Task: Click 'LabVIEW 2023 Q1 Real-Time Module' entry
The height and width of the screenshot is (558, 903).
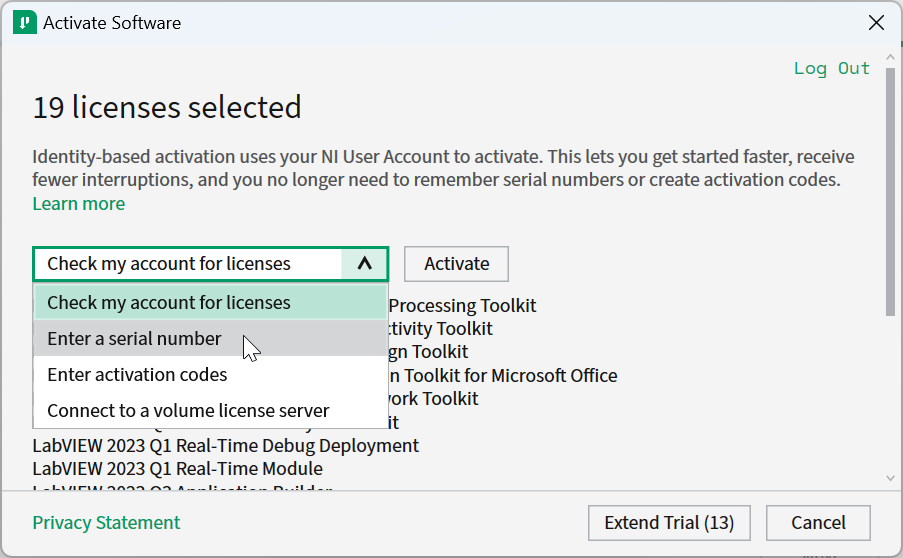Action: 177,469
